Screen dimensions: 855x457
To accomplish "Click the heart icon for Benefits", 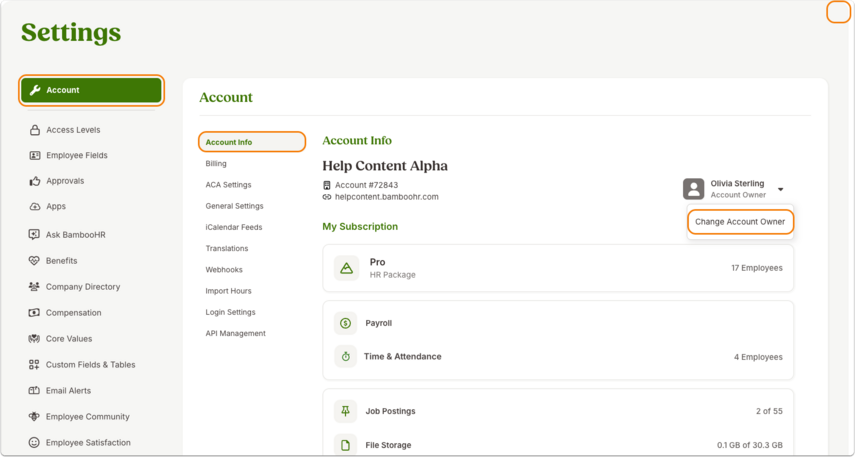I will coord(34,261).
